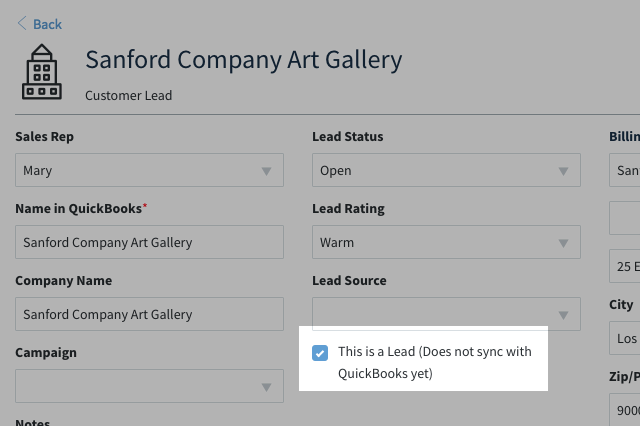Image resolution: width=640 pixels, height=426 pixels.
Task: Click the Name in QuickBooks text field
Action: (149, 242)
